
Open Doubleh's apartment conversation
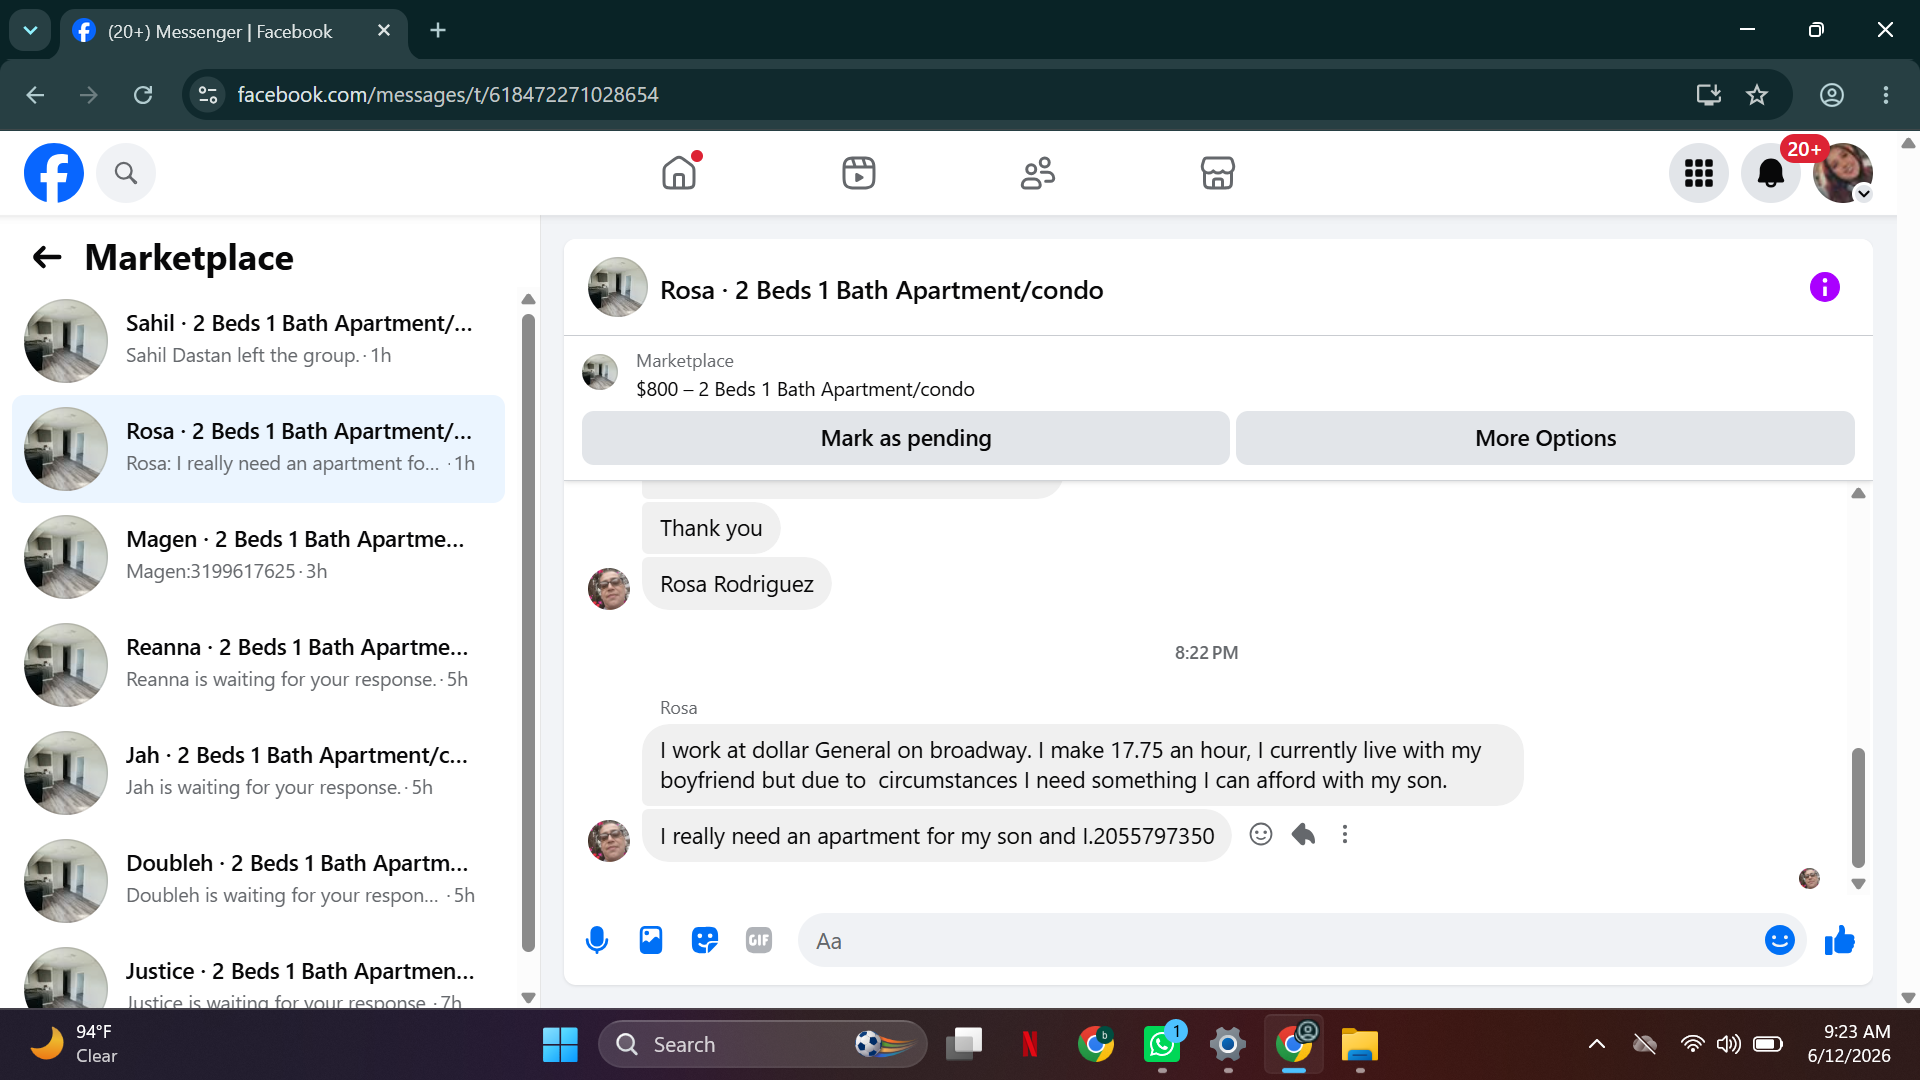click(258, 880)
